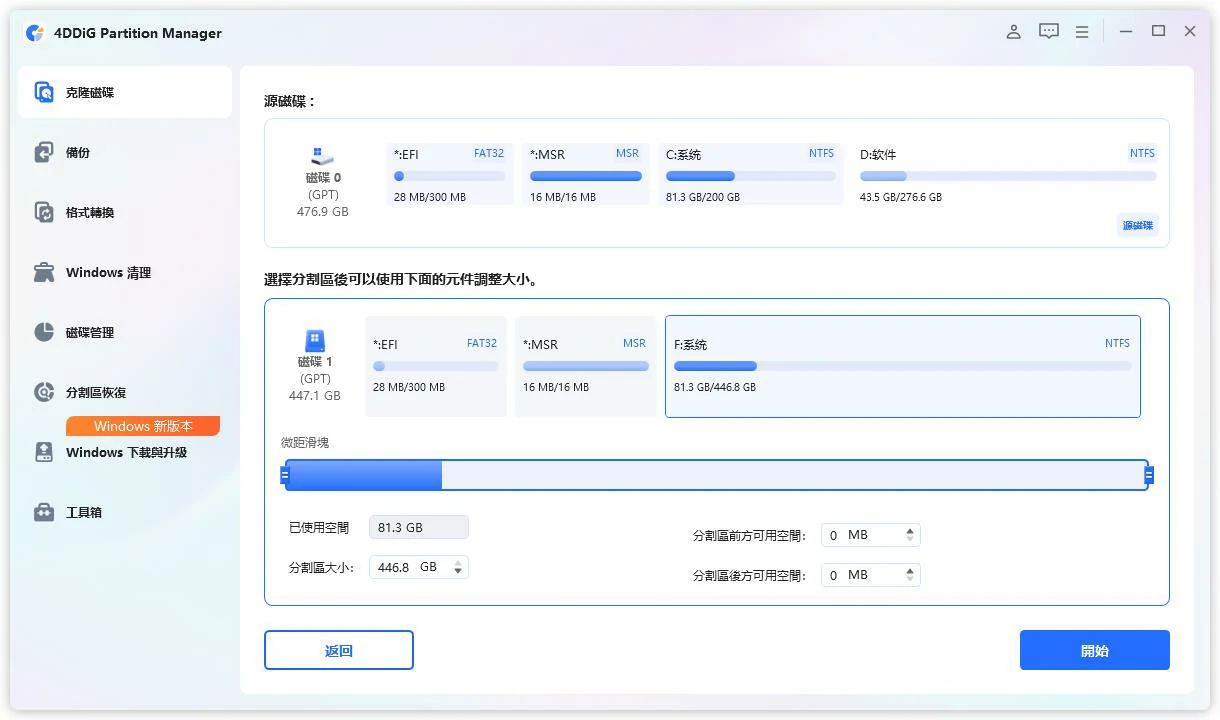1220x720 pixels.
Task: Select source partition *:MSR
Action: pos(586,175)
